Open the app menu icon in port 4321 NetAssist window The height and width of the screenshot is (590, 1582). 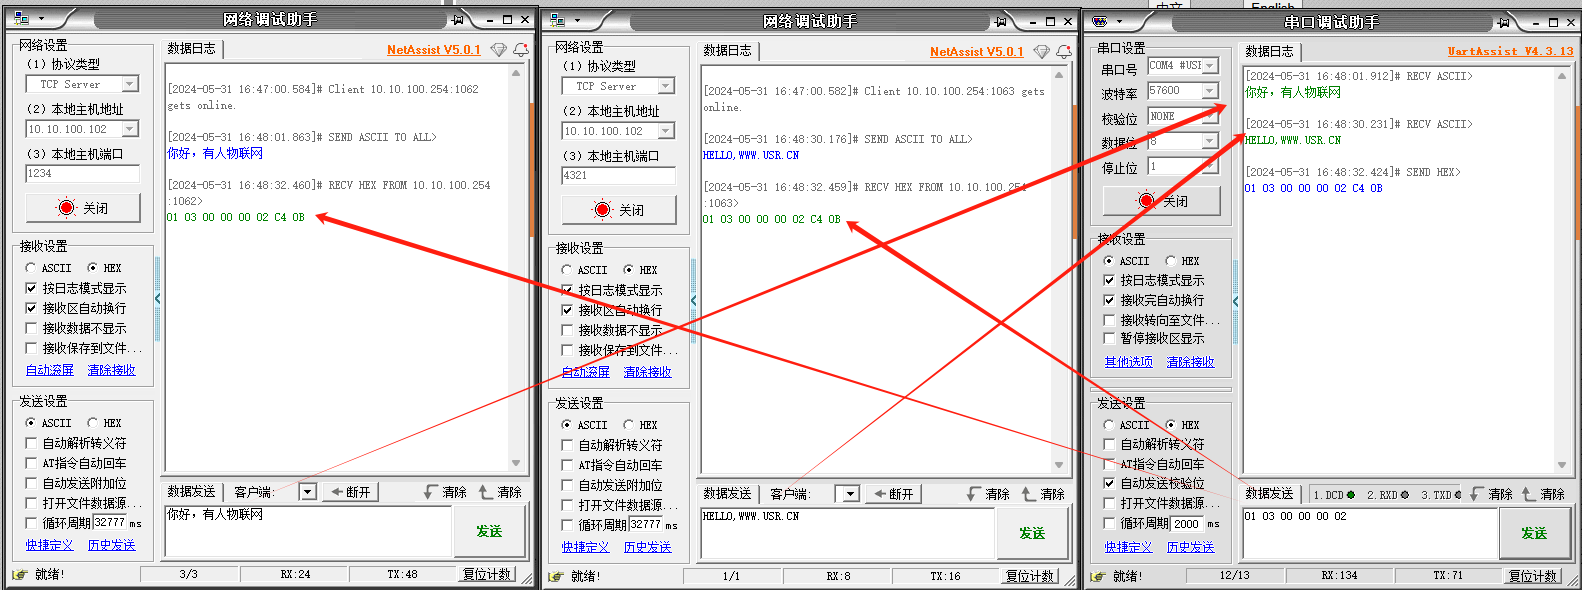(557, 20)
